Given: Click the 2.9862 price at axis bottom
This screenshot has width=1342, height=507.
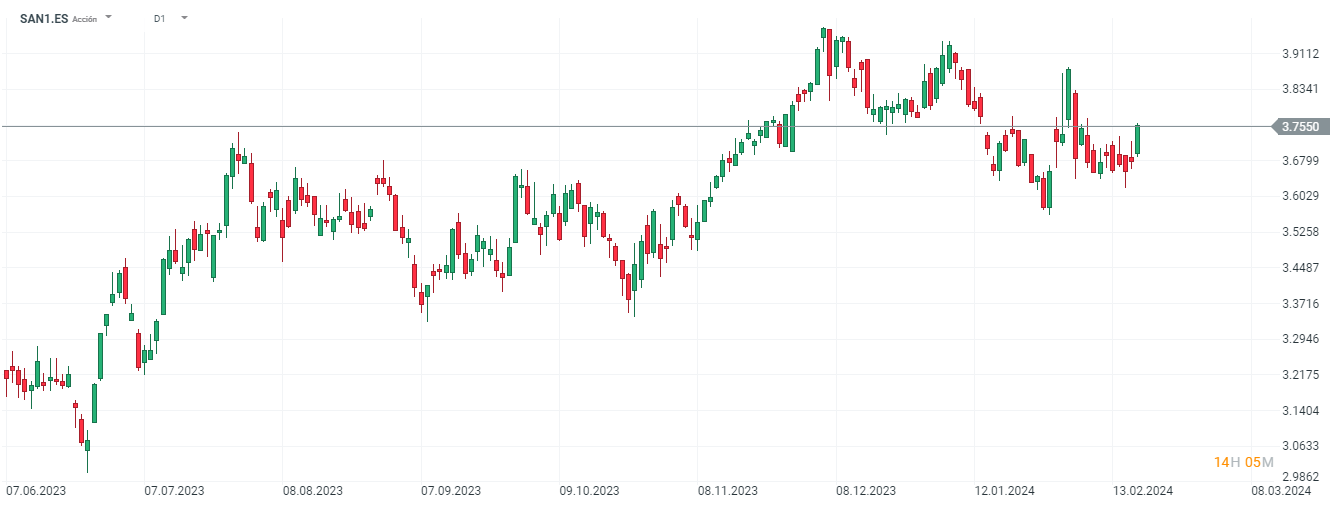Looking at the screenshot, I should [1299, 478].
